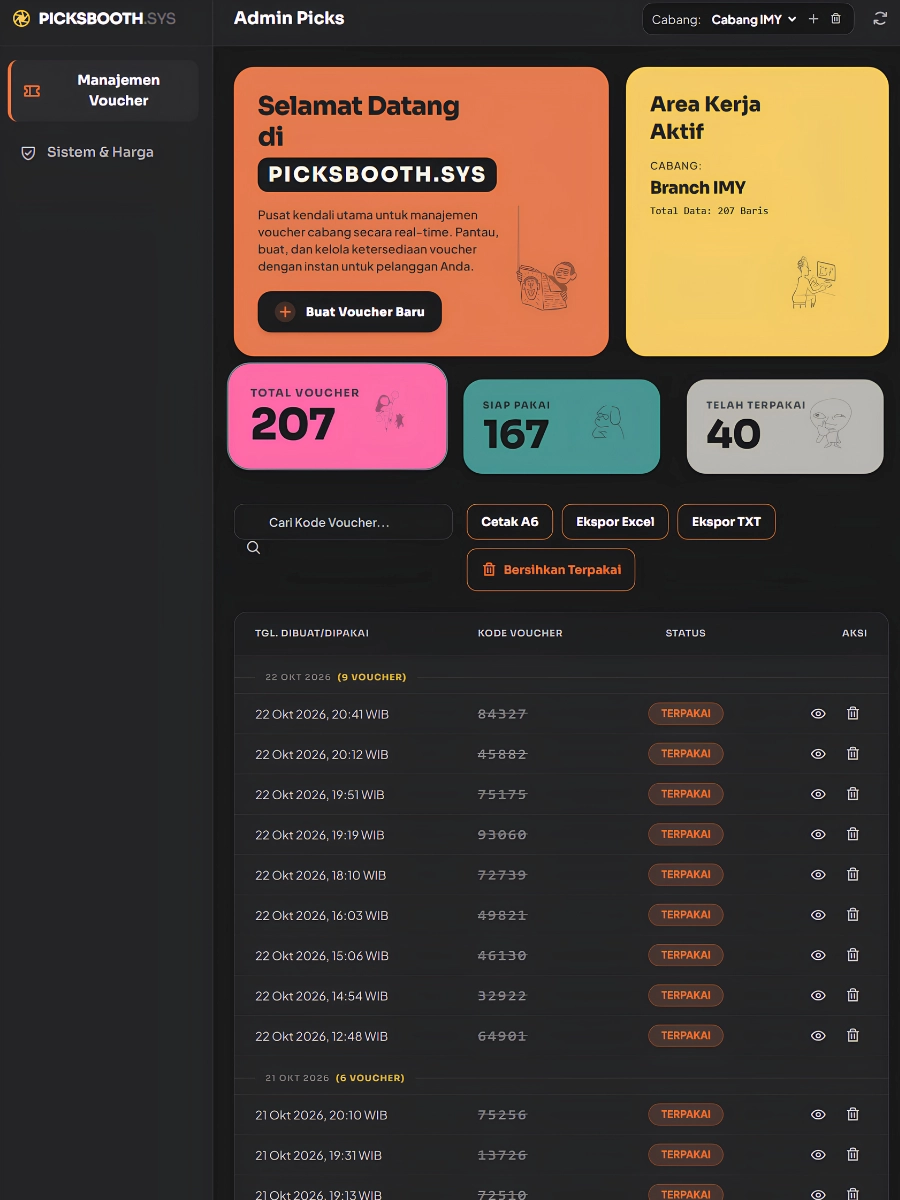View voucher 32922 with eye icon

[x=818, y=996]
